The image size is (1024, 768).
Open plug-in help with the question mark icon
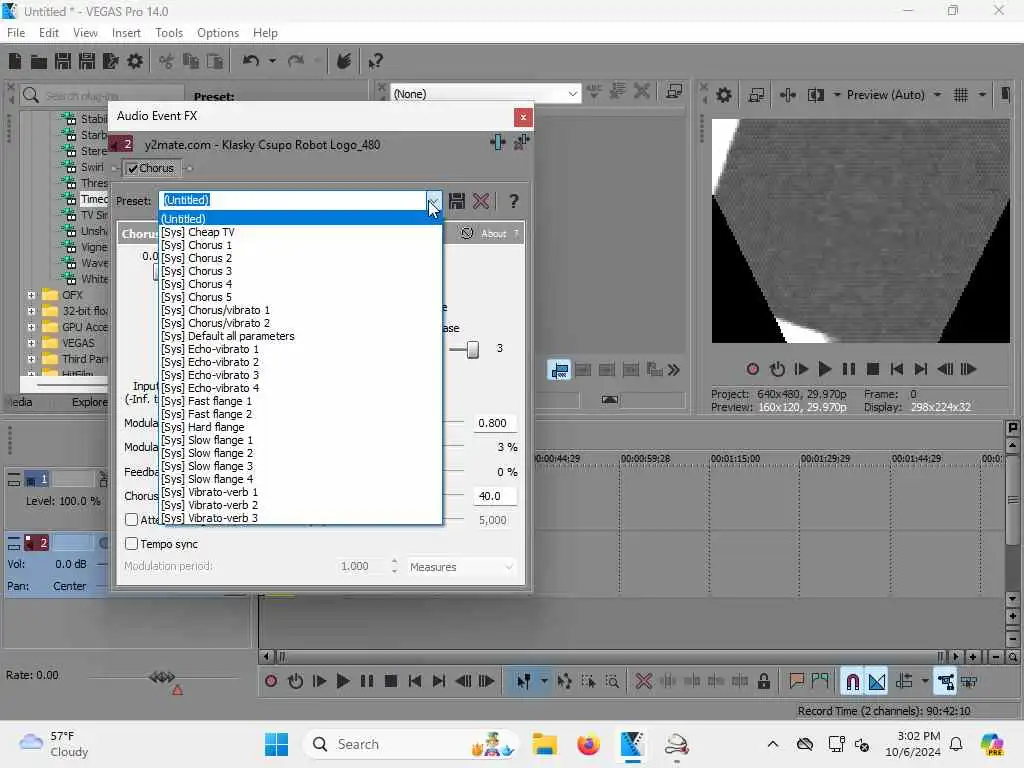tap(514, 200)
